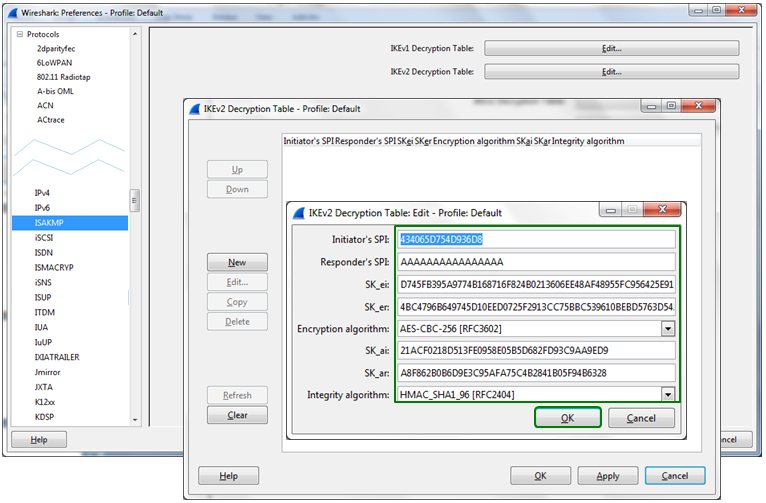The width and height of the screenshot is (766, 503).
Task: Click Wireshark icon in IKEv2 Decryption Table title
Action: click(x=195, y=109)
